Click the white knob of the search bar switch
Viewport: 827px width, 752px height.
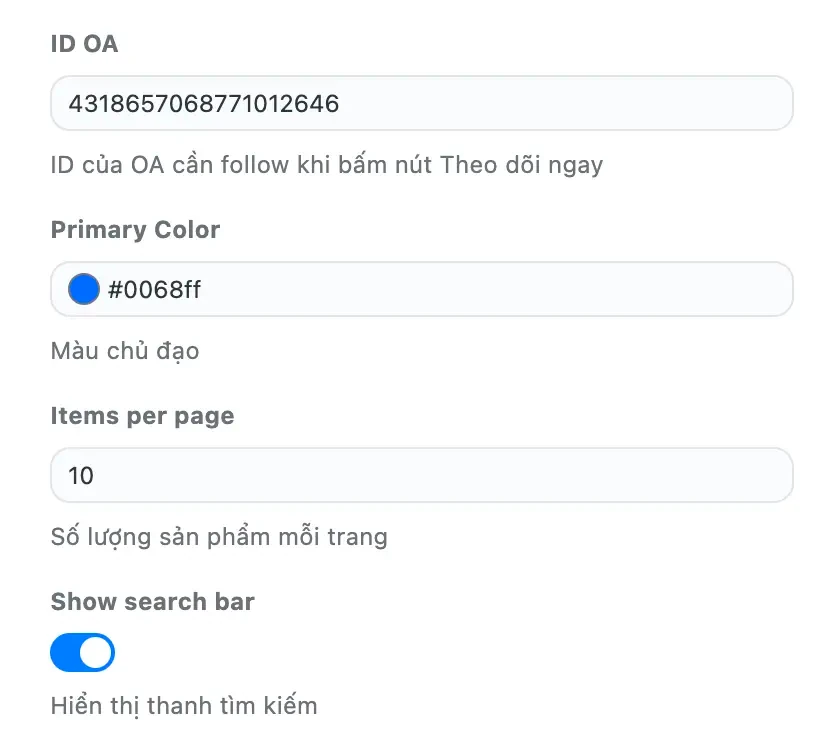[x=97, y=653]
